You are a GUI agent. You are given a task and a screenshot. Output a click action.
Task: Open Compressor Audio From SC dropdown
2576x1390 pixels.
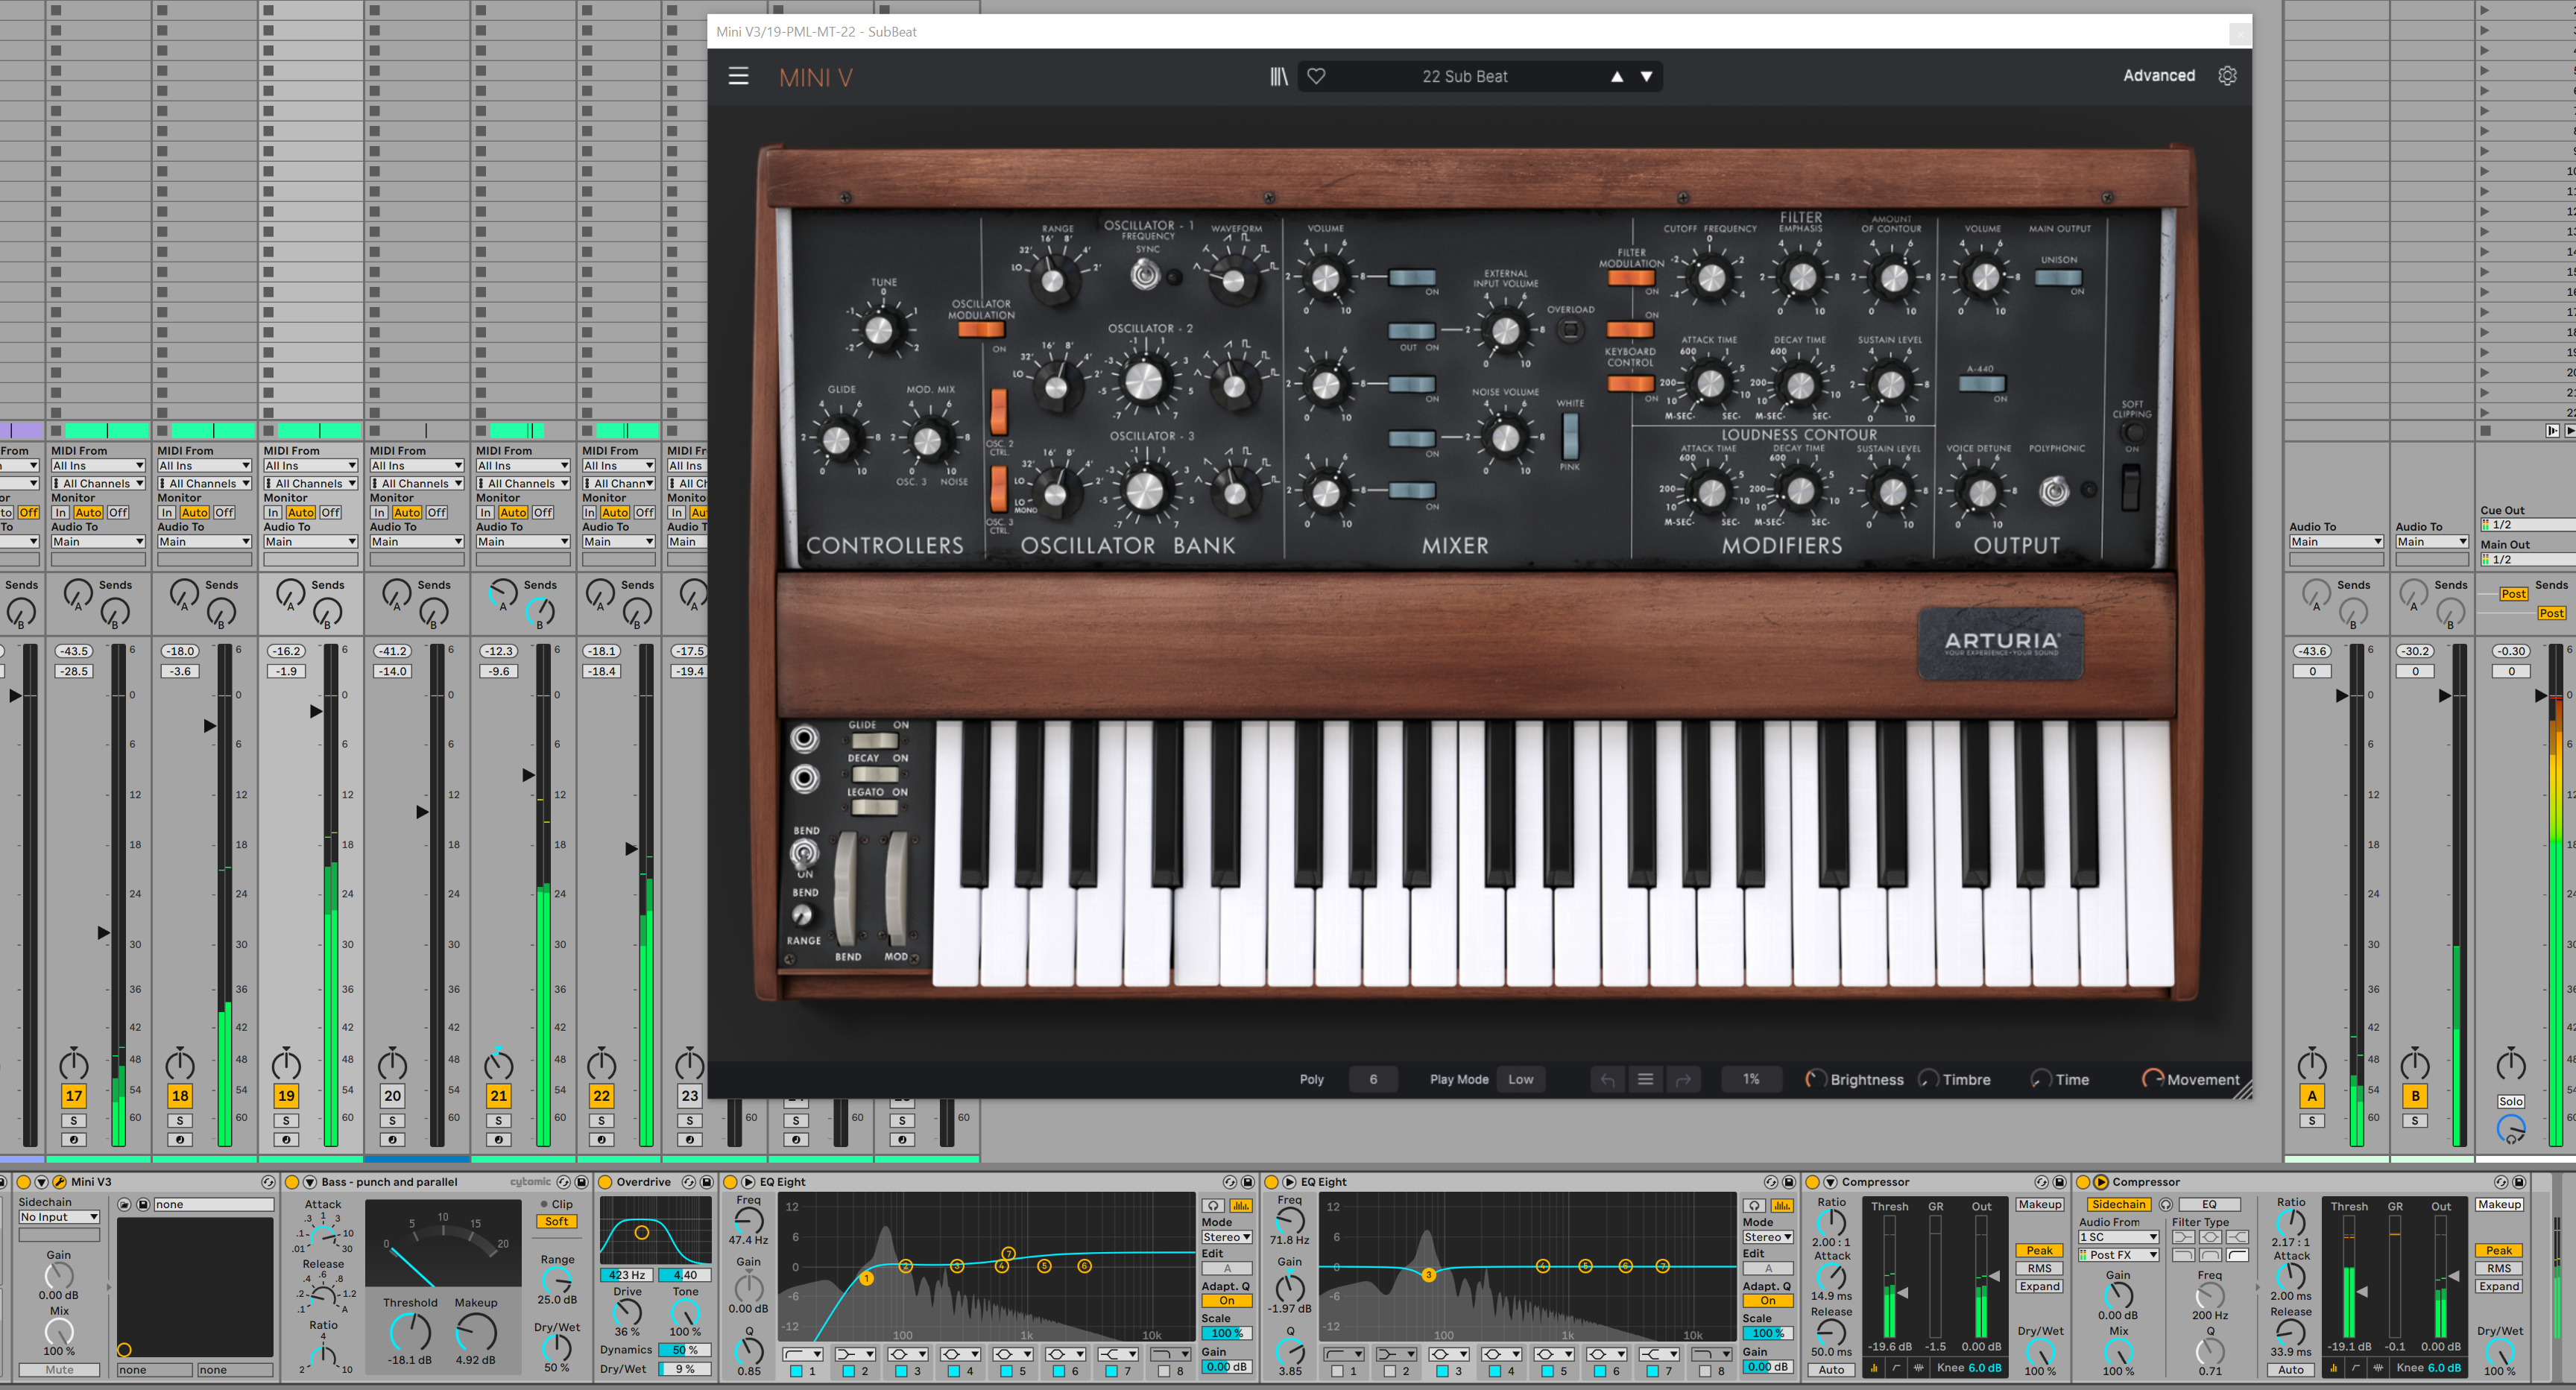click(x=2118, y=1237)
